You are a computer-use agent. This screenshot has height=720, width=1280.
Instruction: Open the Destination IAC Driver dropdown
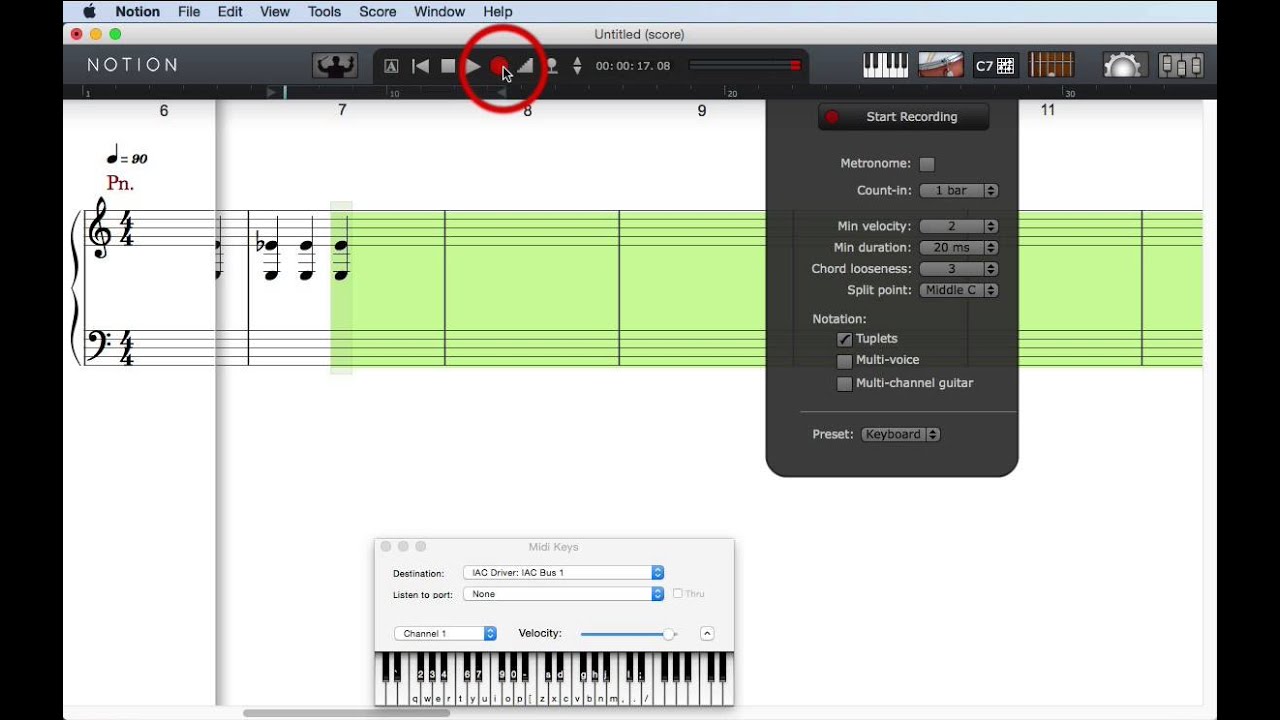(x=564, y=573)
